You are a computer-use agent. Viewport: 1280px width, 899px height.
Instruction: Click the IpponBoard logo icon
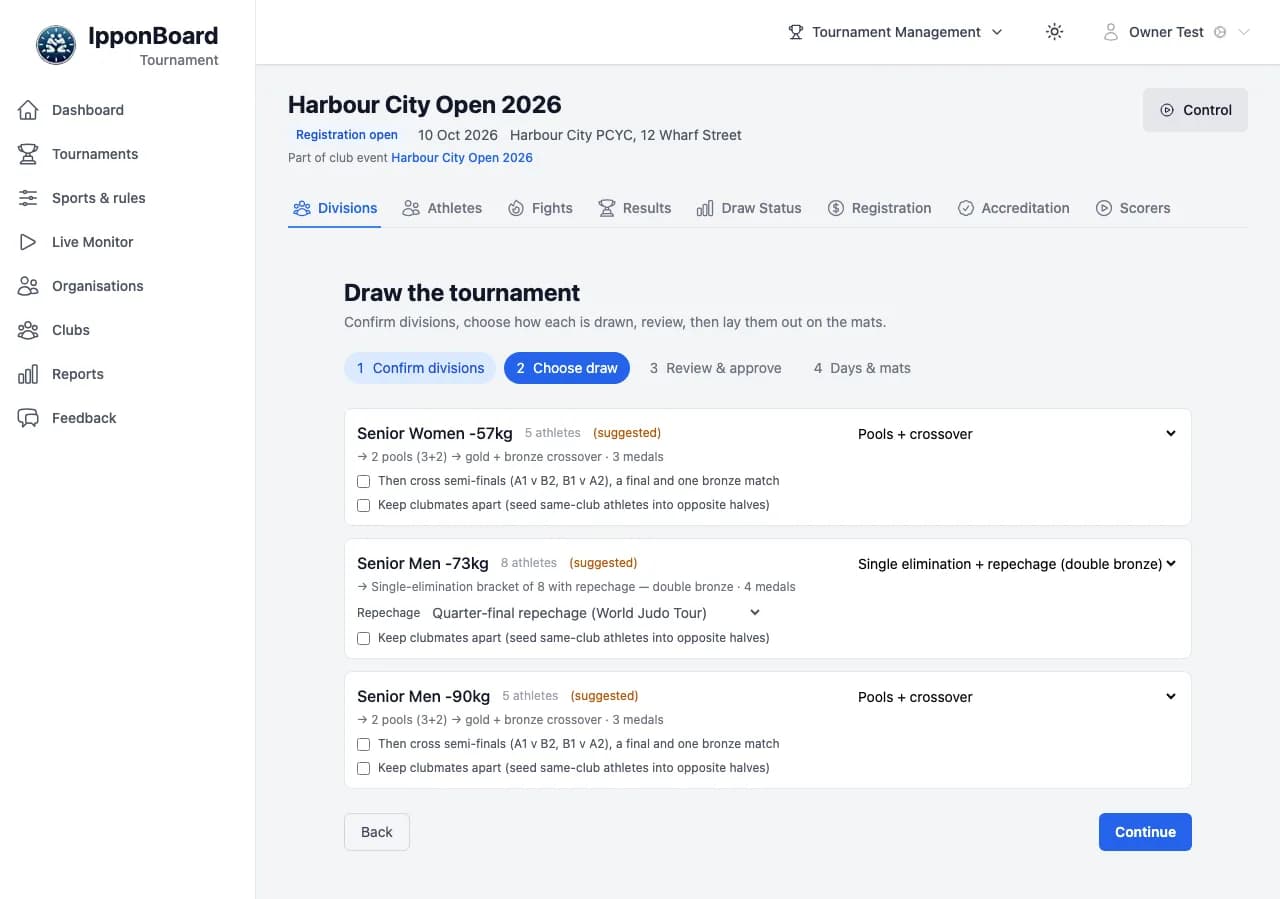[x=56, y=45]
